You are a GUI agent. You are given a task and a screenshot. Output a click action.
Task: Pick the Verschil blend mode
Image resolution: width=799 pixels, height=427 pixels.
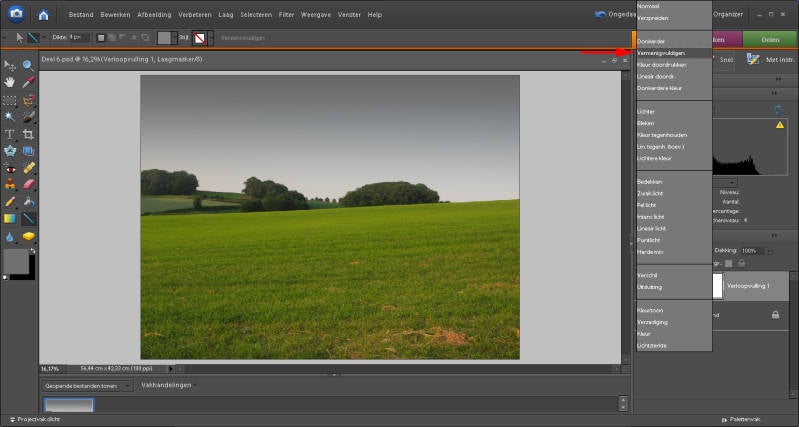click(x=647, y=275)
